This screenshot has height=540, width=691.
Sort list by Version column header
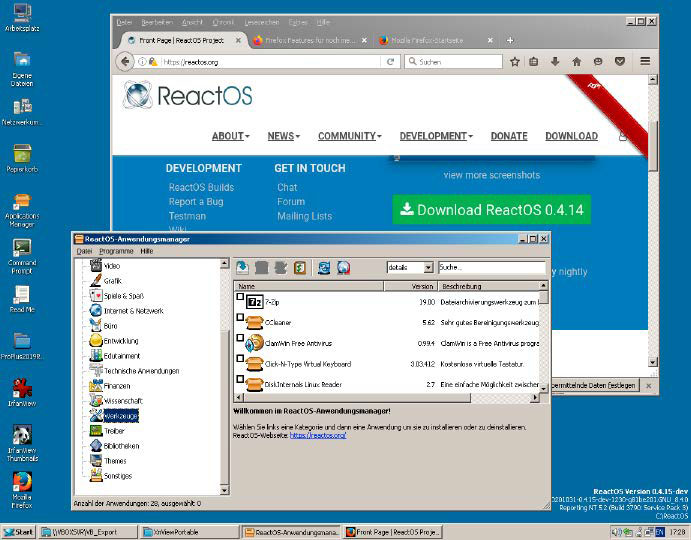click(x=411, y=286)
